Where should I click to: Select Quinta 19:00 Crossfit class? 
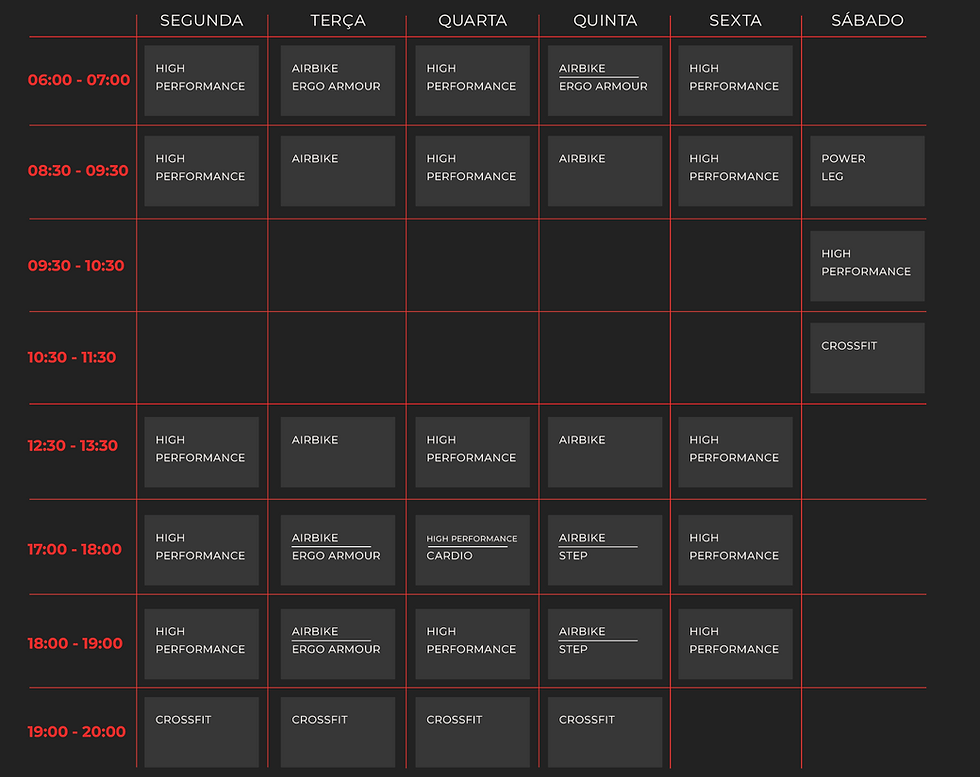click(x=604, y=732)
